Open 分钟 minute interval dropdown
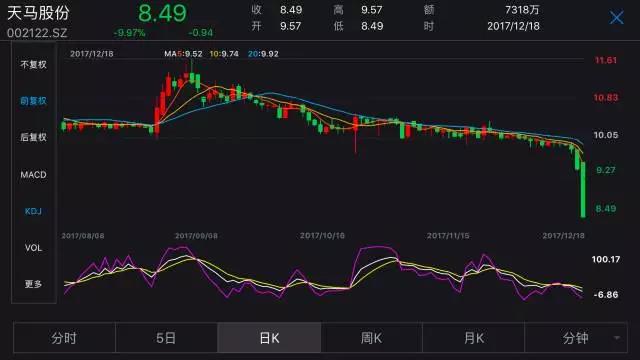 click(576, 338)
